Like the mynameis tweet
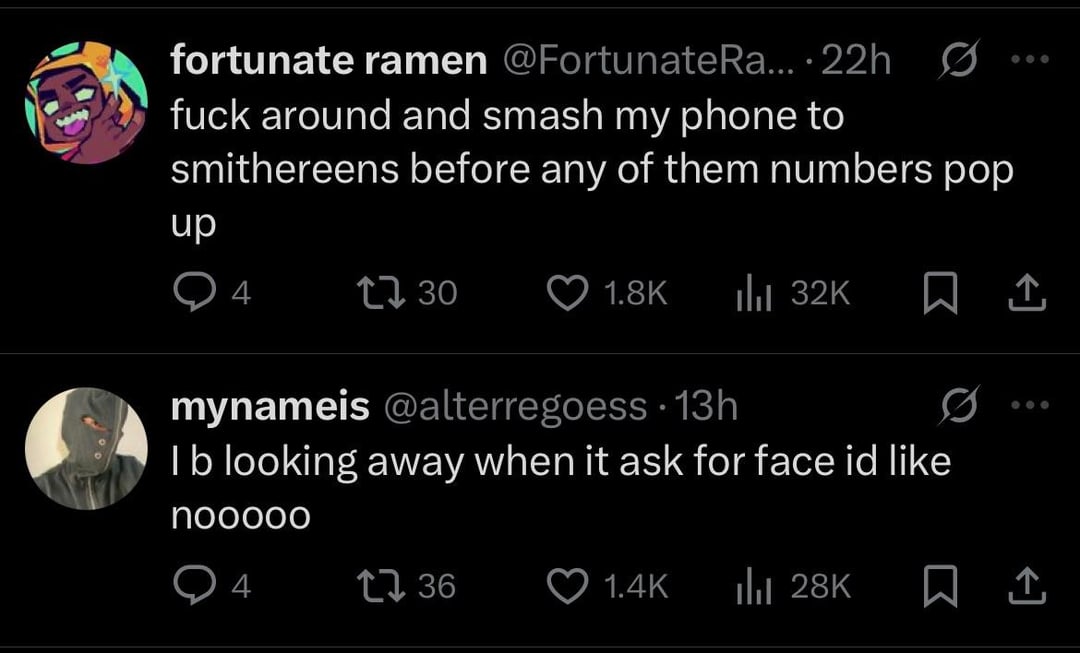 coord(570,587)
